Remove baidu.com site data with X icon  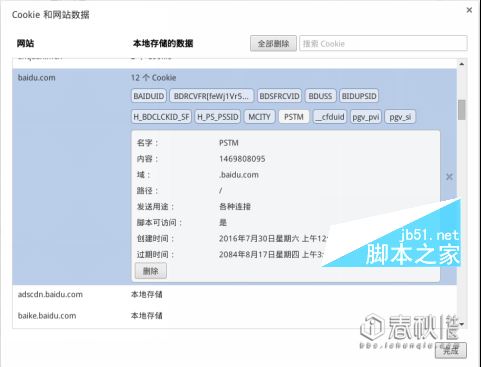point(449,177)
